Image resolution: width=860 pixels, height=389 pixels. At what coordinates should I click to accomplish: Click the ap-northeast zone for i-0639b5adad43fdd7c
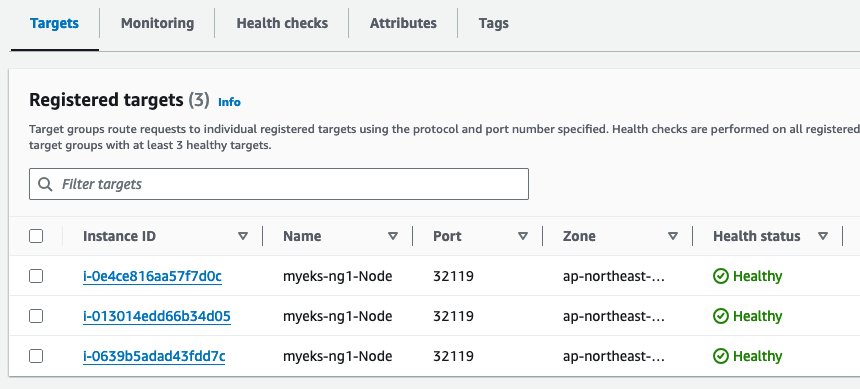[614, 356]
